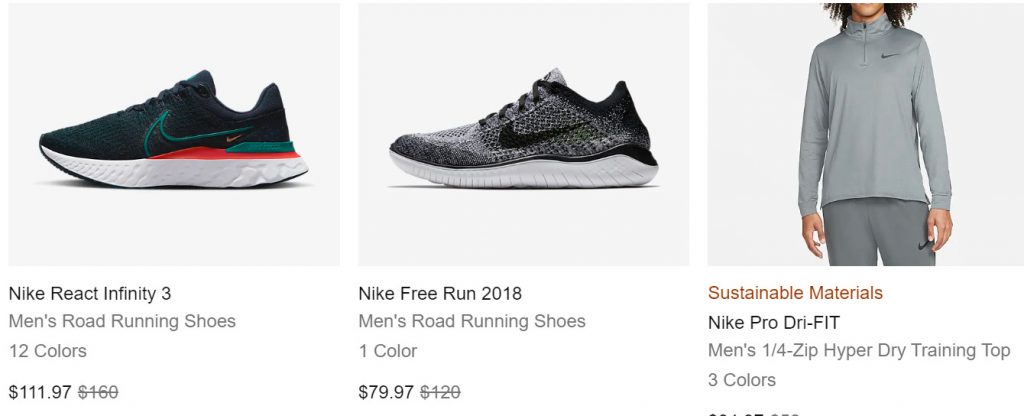The height and width of the screenshot is (416, 1024).
Task: Open the Nike React Infinity 3 shoe image
Action: 174,135
